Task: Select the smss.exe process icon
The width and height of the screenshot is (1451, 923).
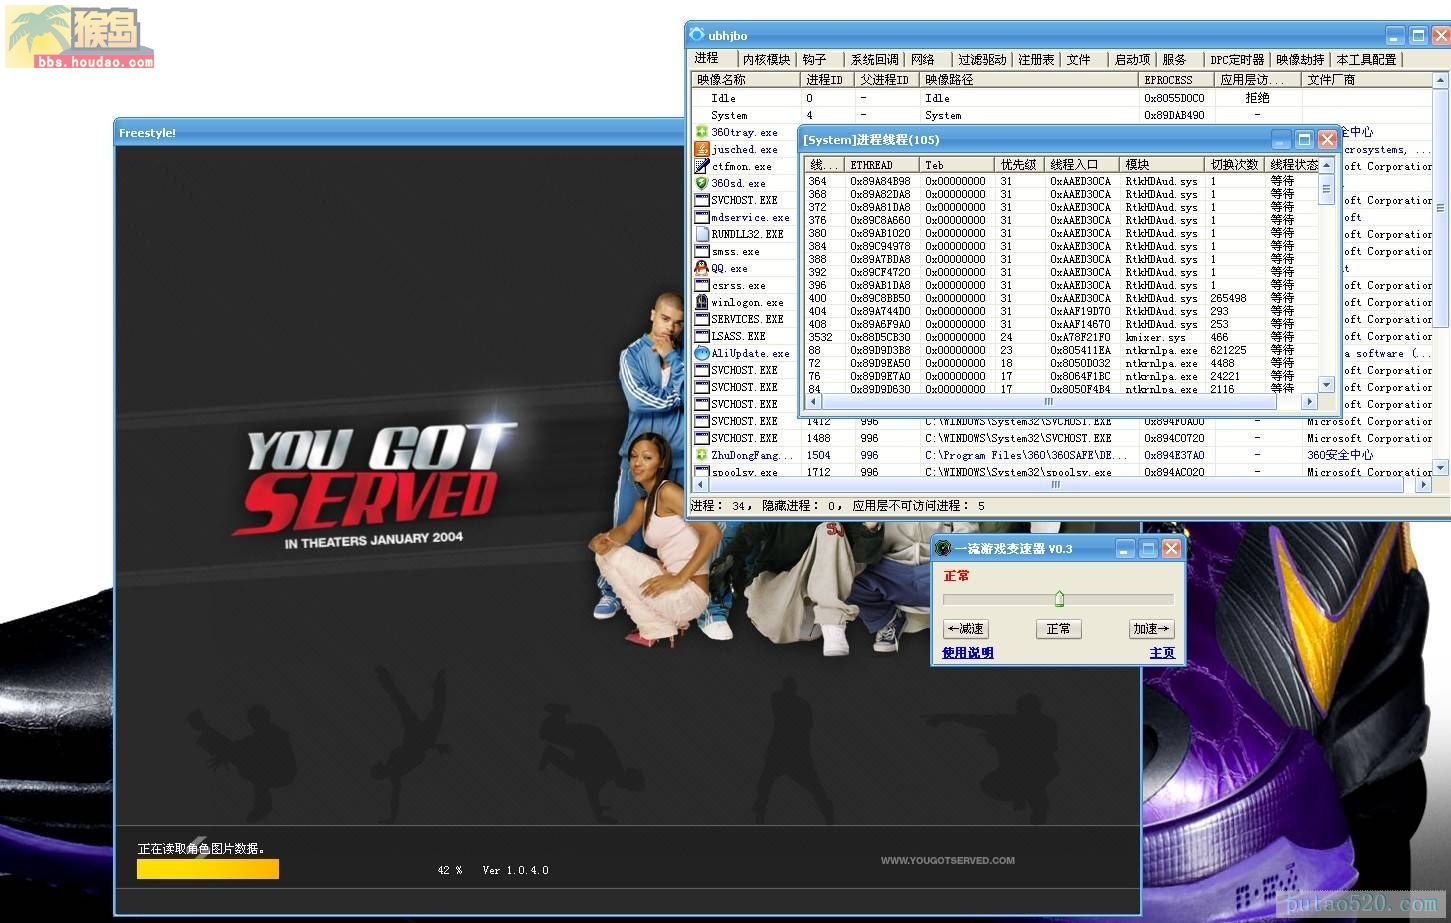Action: tap(702, 251)
